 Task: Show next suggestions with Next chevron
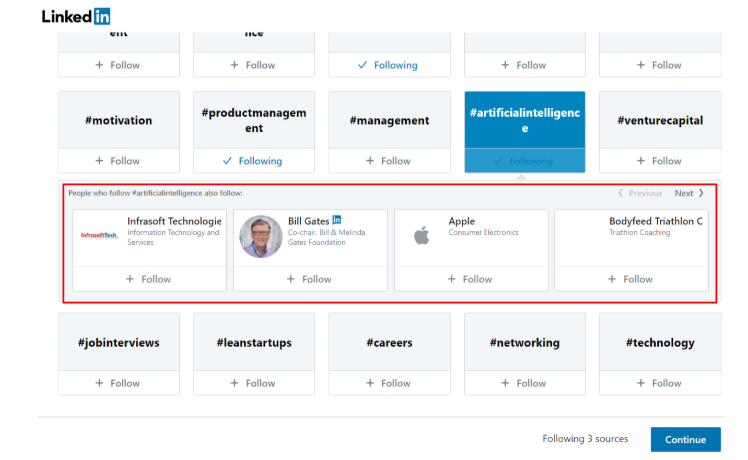click(690, 193)
